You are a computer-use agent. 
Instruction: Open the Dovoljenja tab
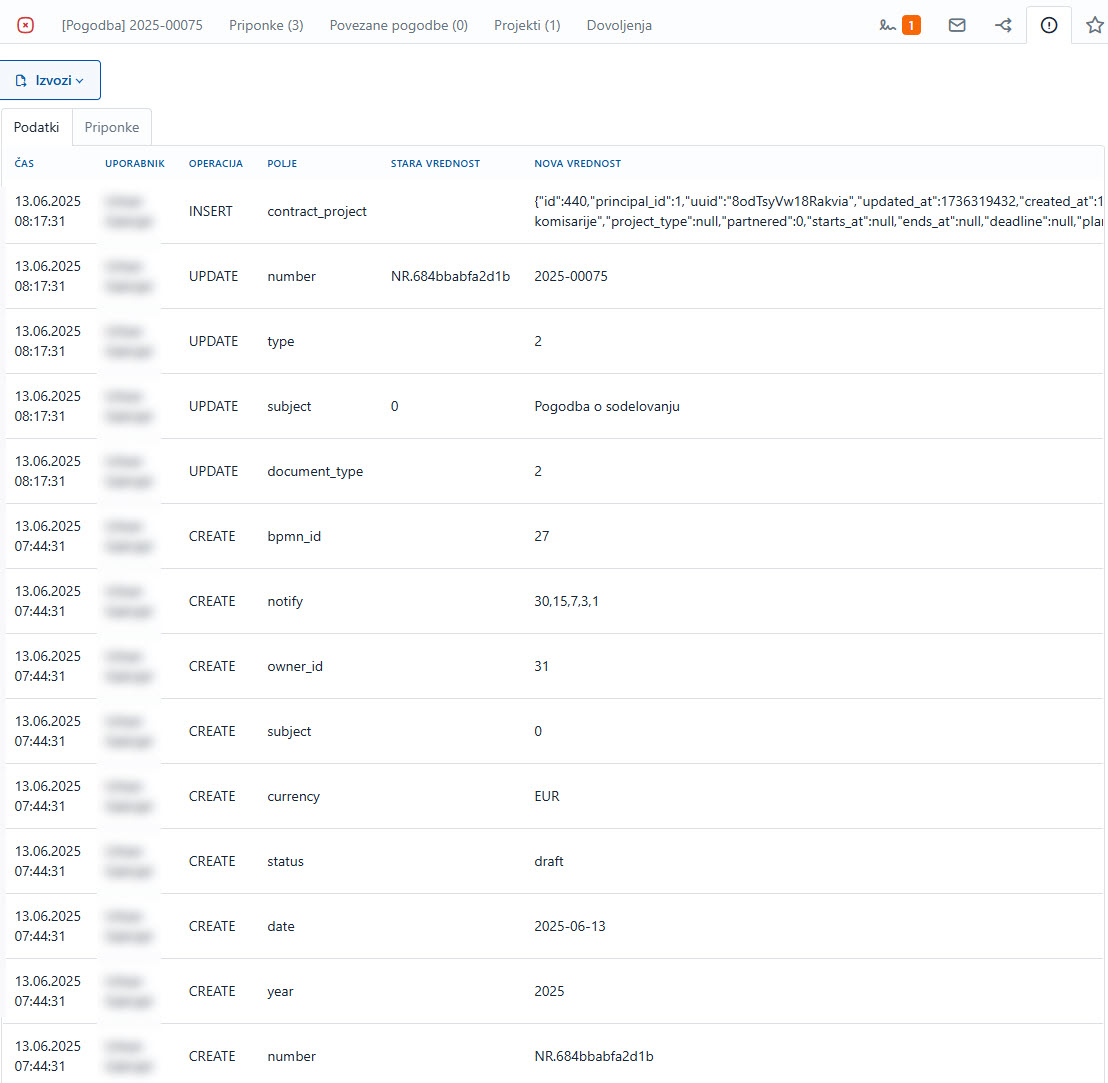pyautogui.click(x=619, y=25)
